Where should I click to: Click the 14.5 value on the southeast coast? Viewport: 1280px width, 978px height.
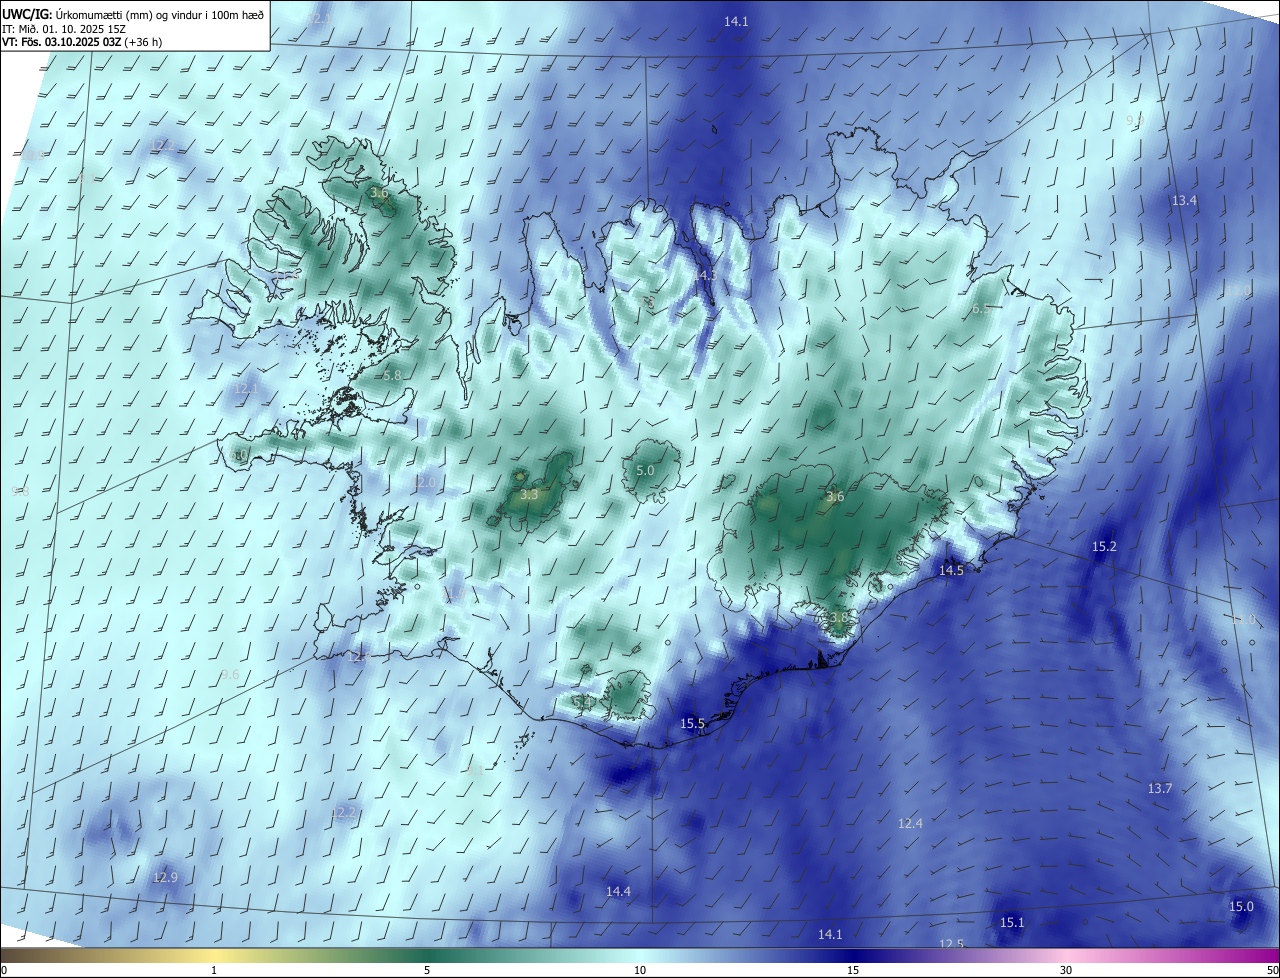tap(951, 570)
